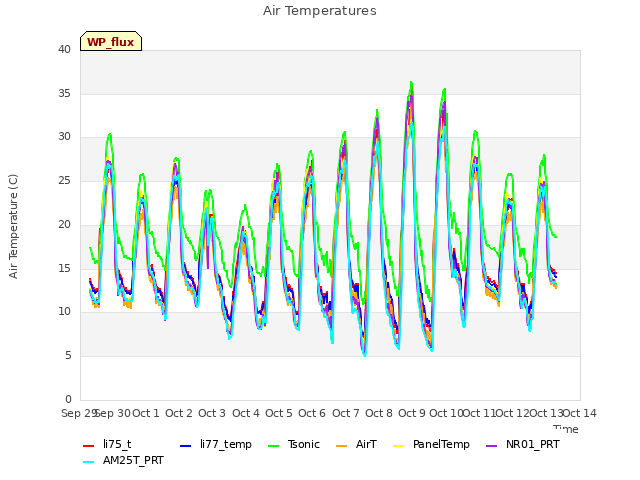
Task: Click the 15 y-axis tick label
Action: 64,269
